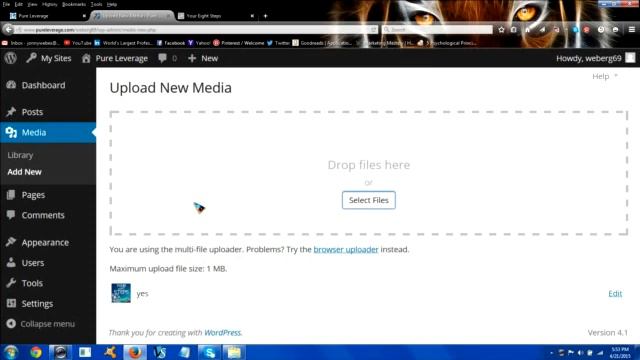Select the Media sidebar section
This screenshot has height=360, width=640.
[48, 132]
